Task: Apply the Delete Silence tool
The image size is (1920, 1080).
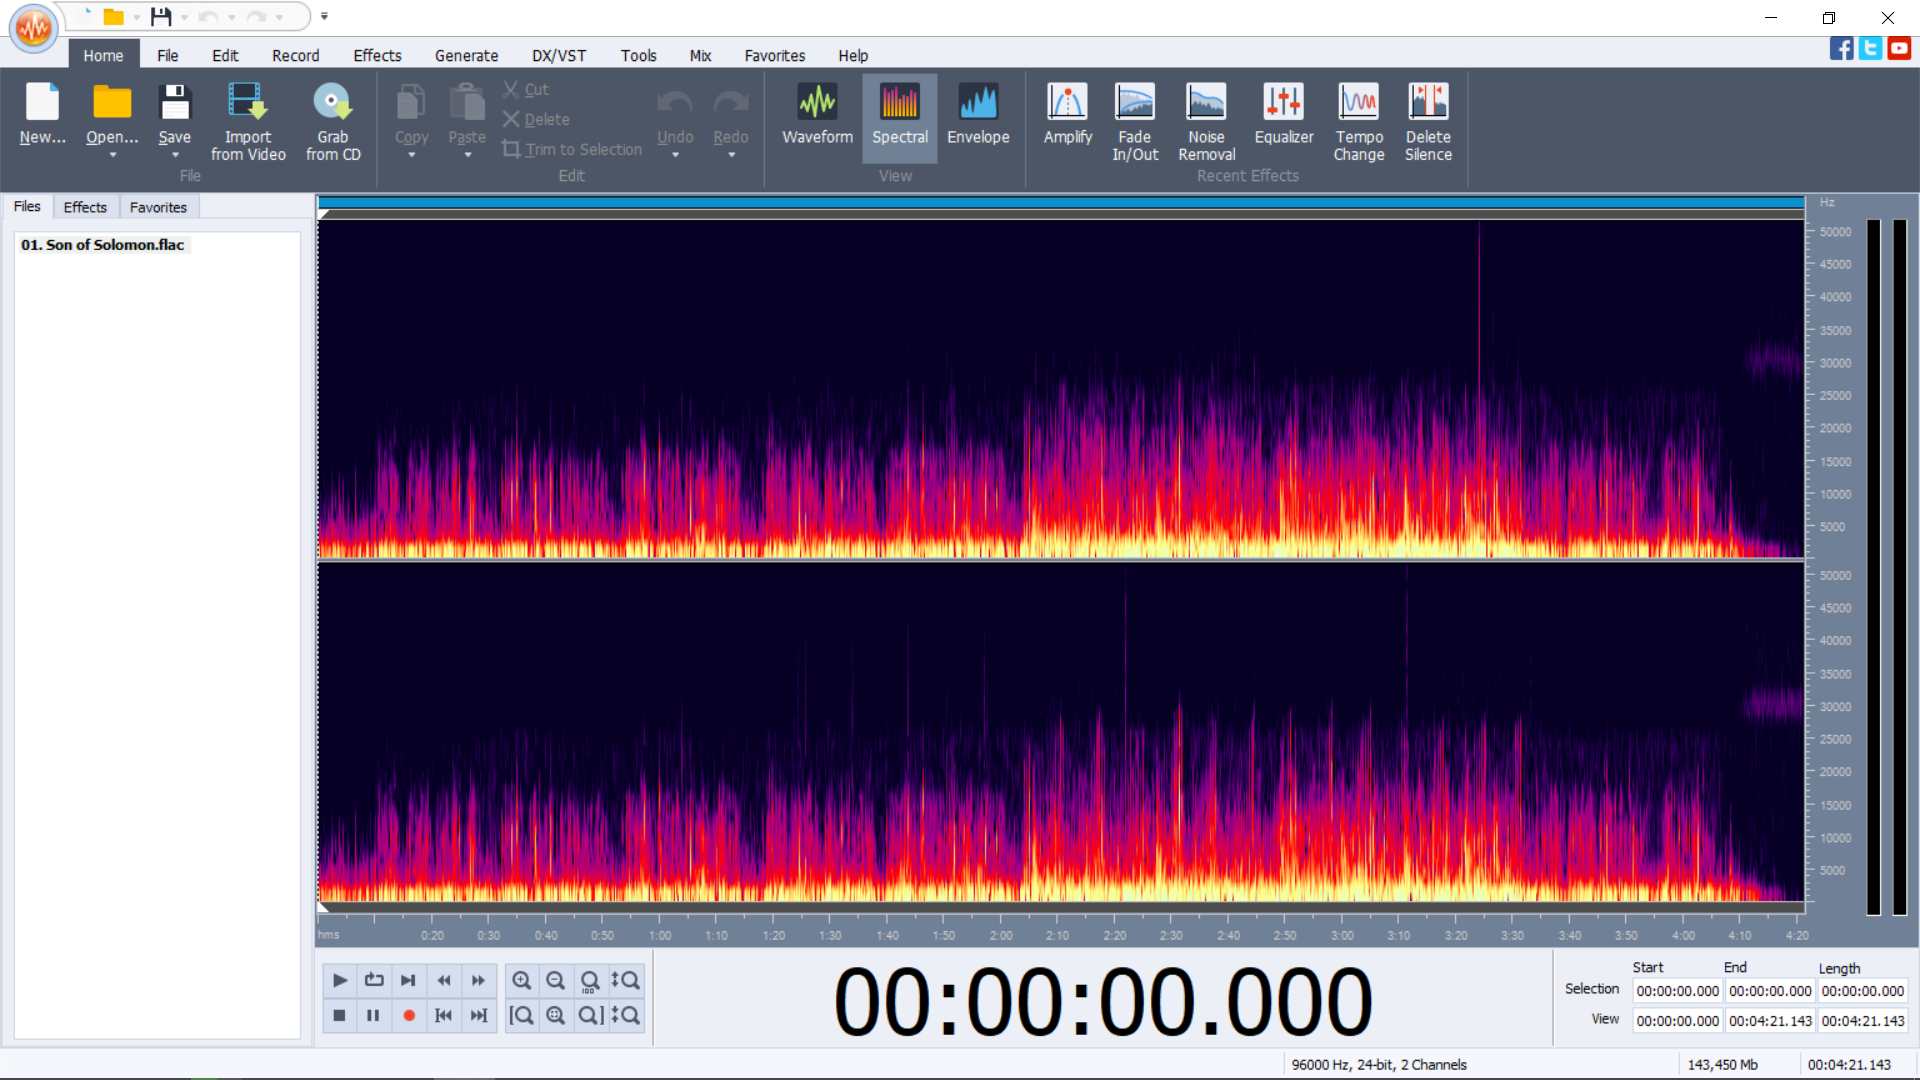Action: (x=1427, y=122)
